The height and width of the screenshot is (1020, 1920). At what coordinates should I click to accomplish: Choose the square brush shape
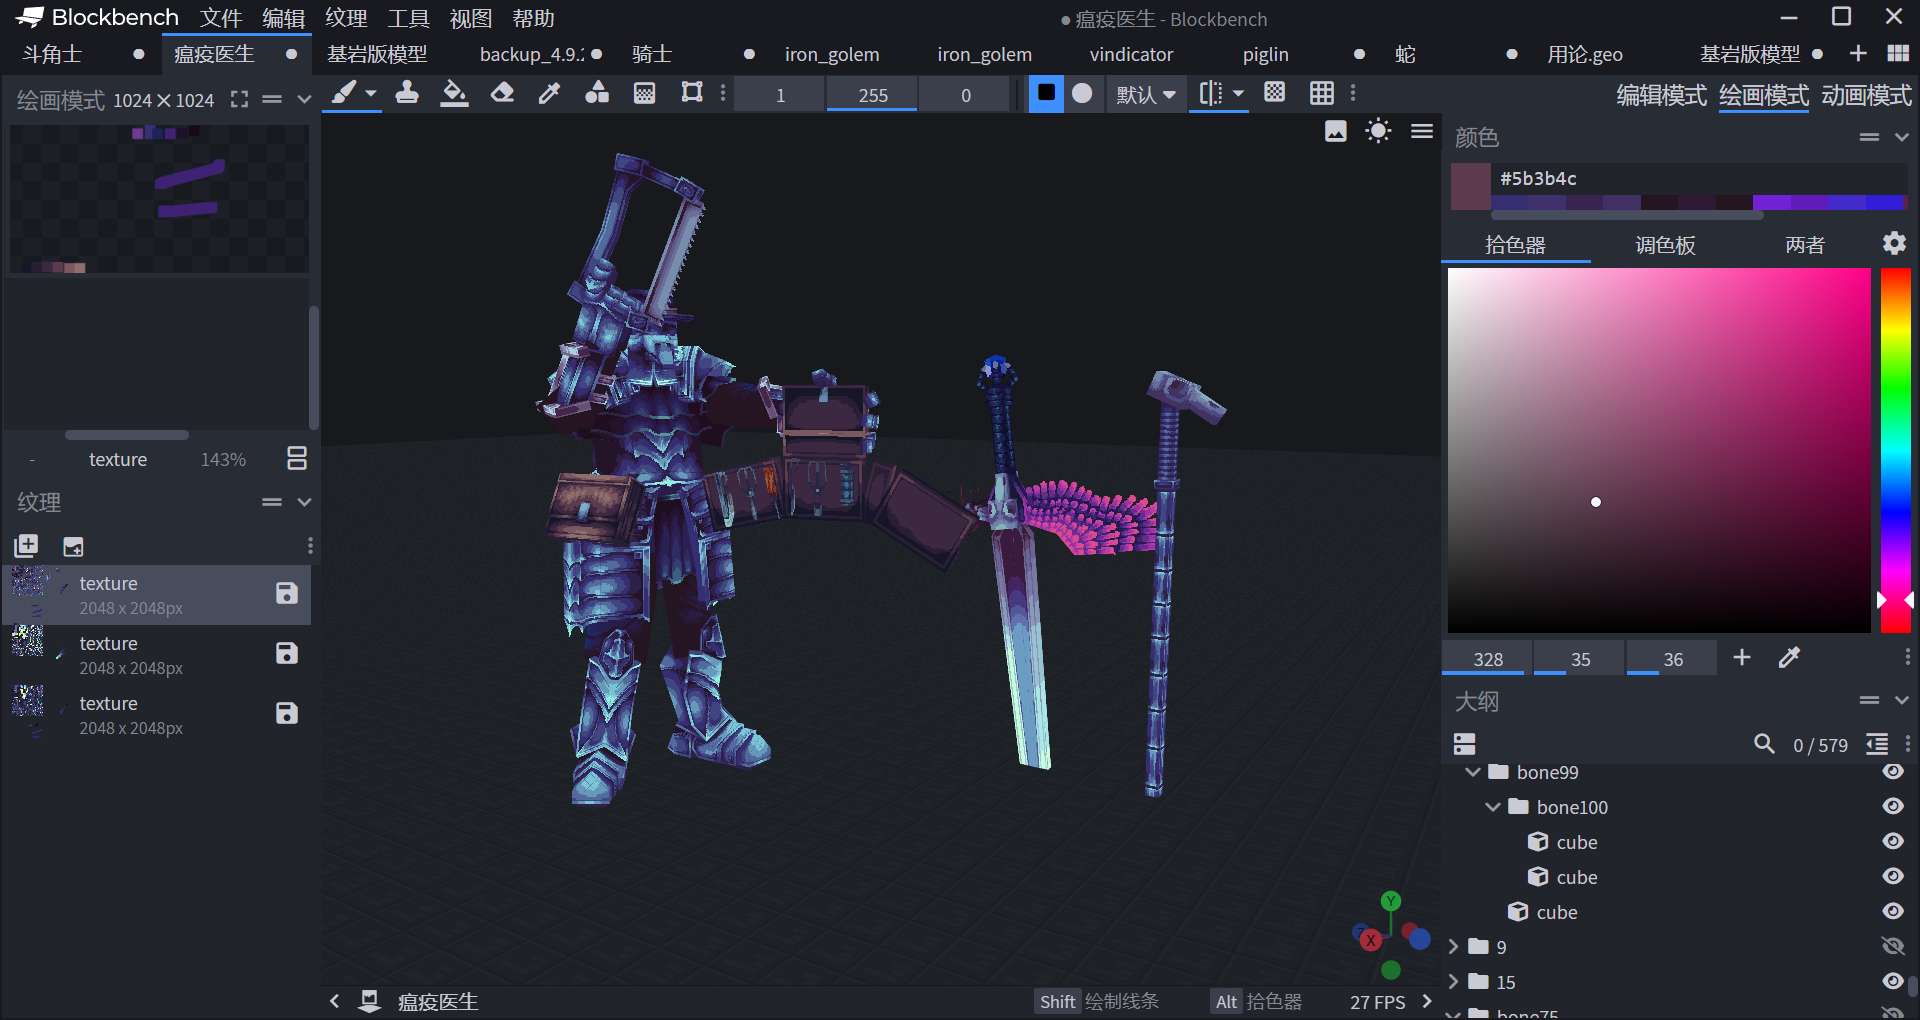1046,93
